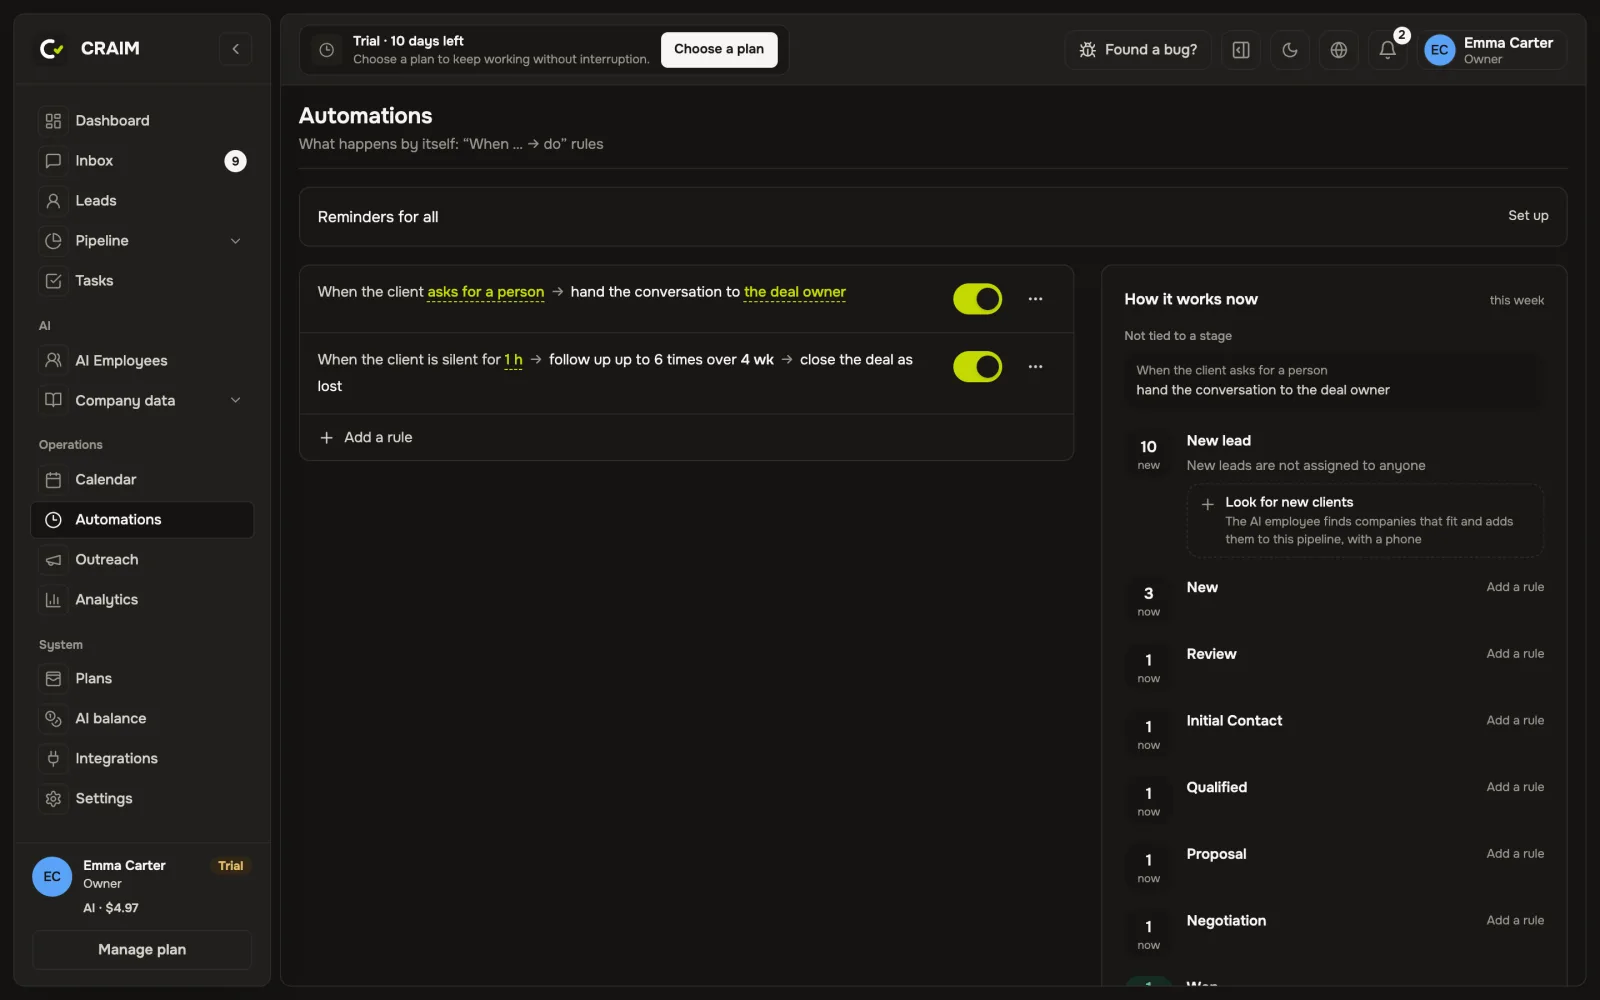Open the Look for new clients card
The height and width of the screenshot is (1000, 1600).
pos(1365,520)
